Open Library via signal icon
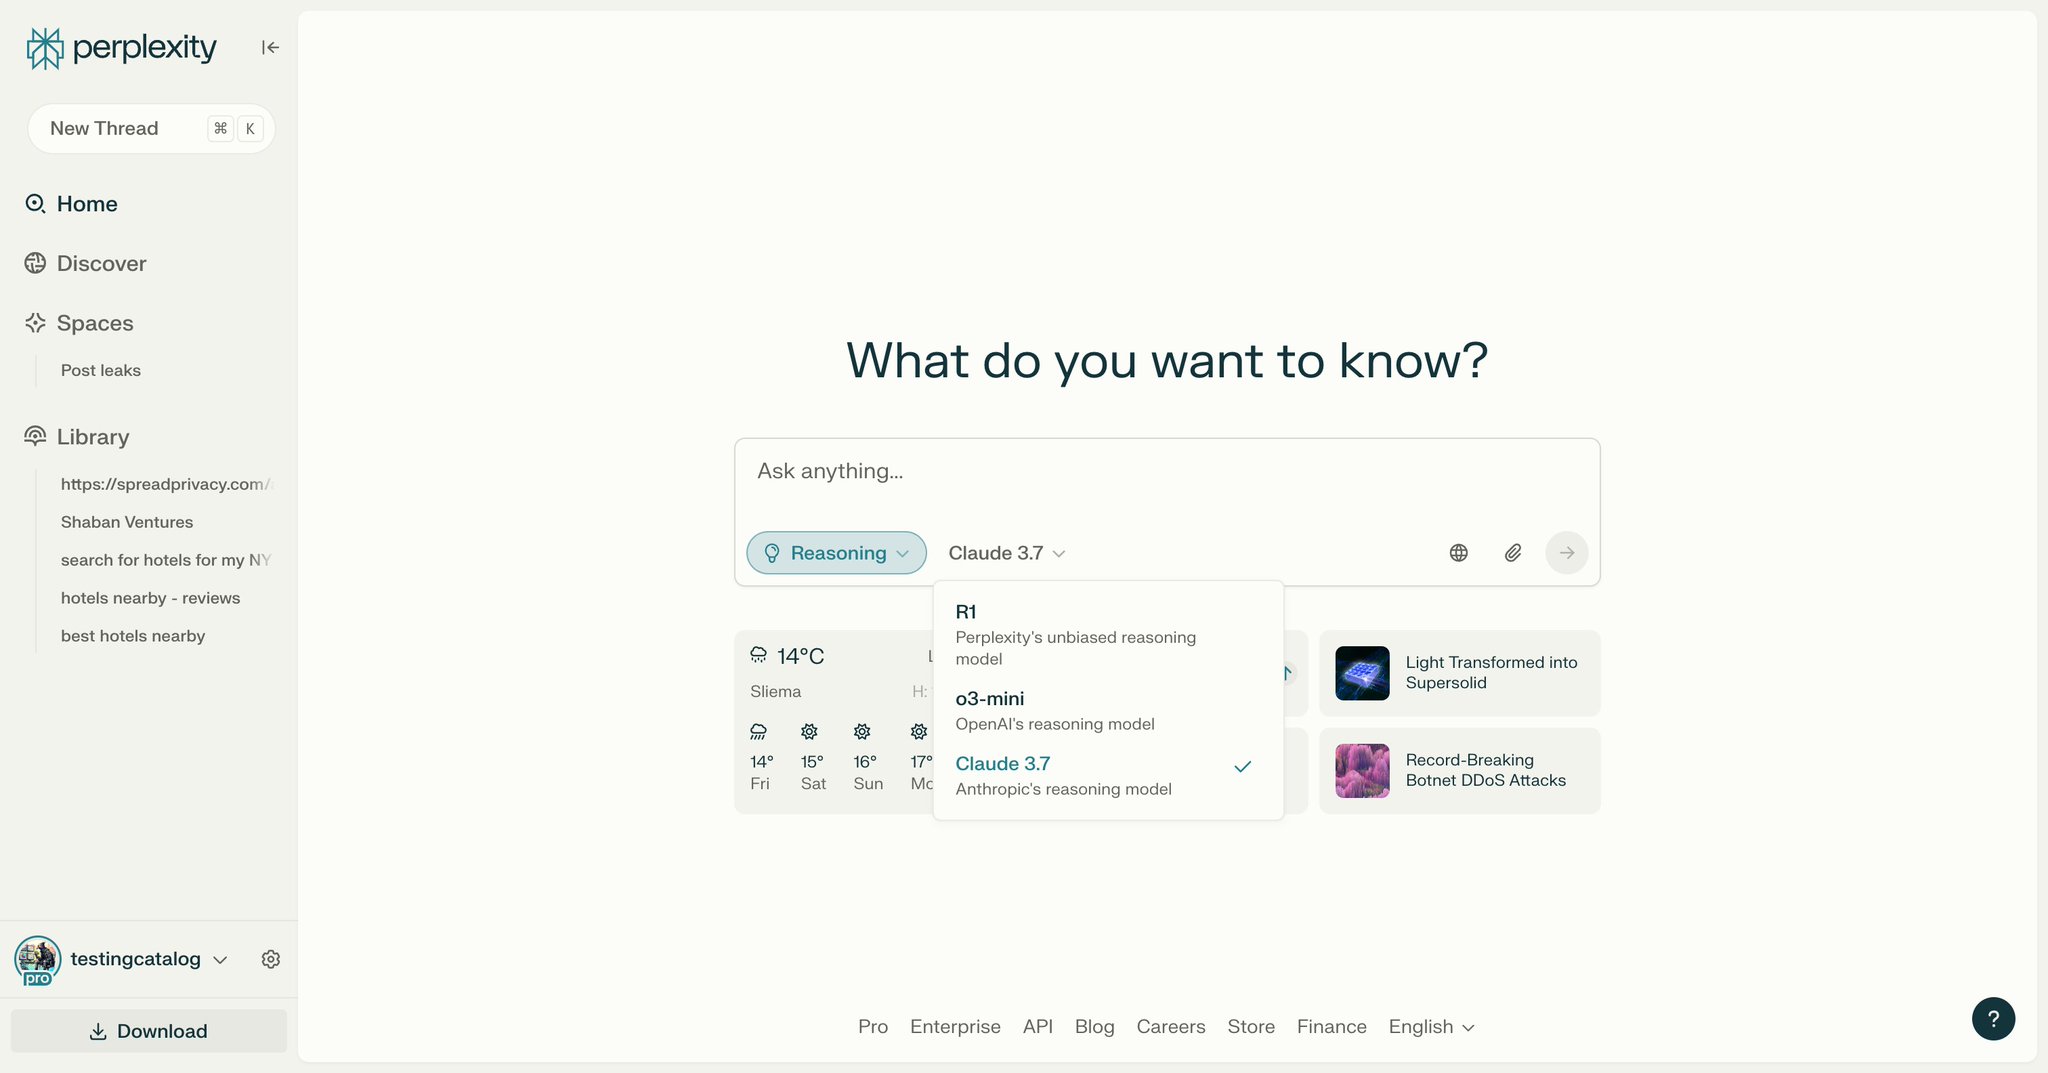 (x=35, y=436)
